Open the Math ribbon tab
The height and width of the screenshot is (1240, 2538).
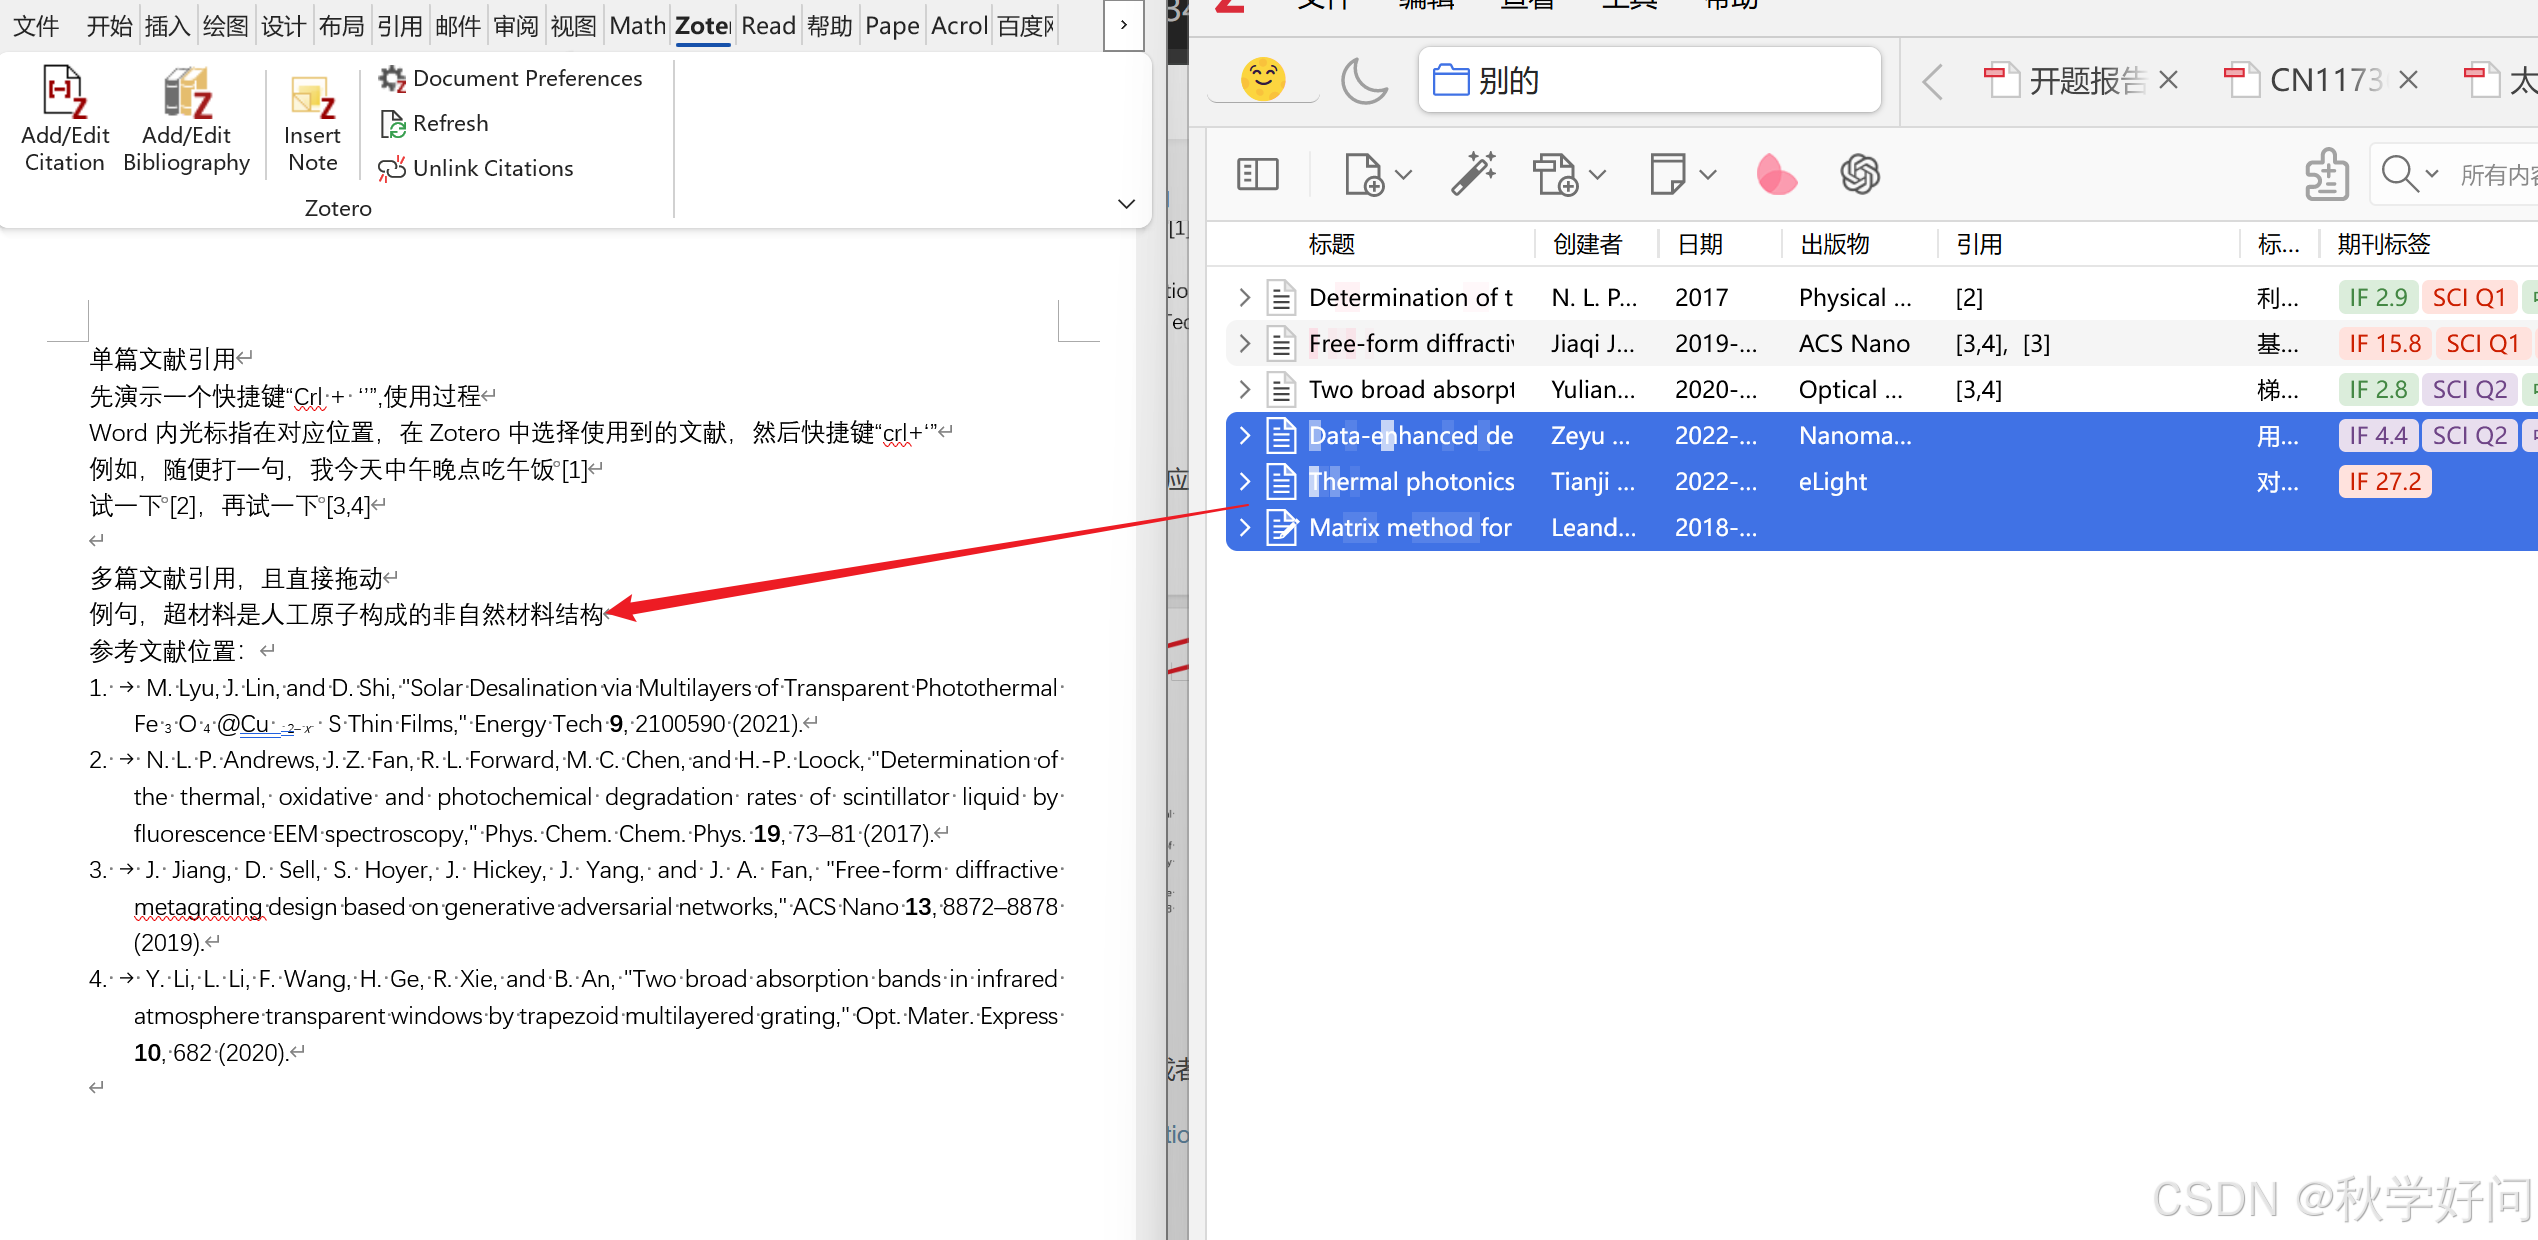tap(637, 26)
